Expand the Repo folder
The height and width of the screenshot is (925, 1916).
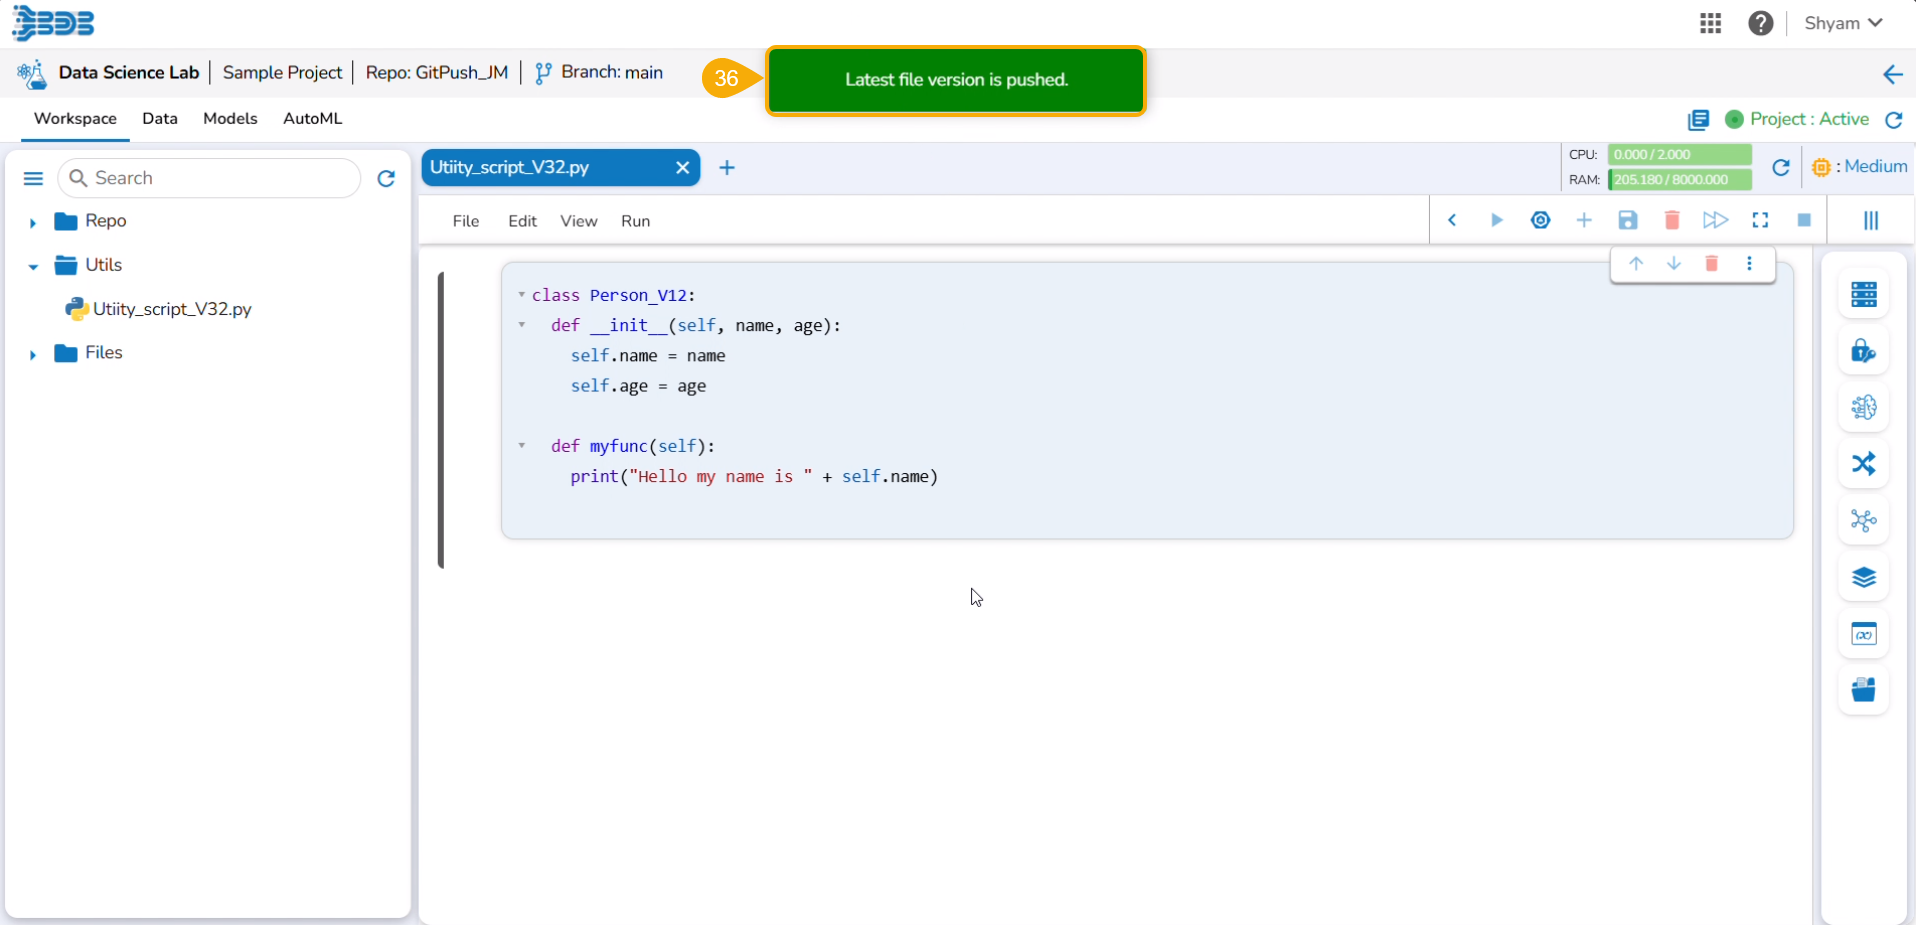[x=33, y=222]
